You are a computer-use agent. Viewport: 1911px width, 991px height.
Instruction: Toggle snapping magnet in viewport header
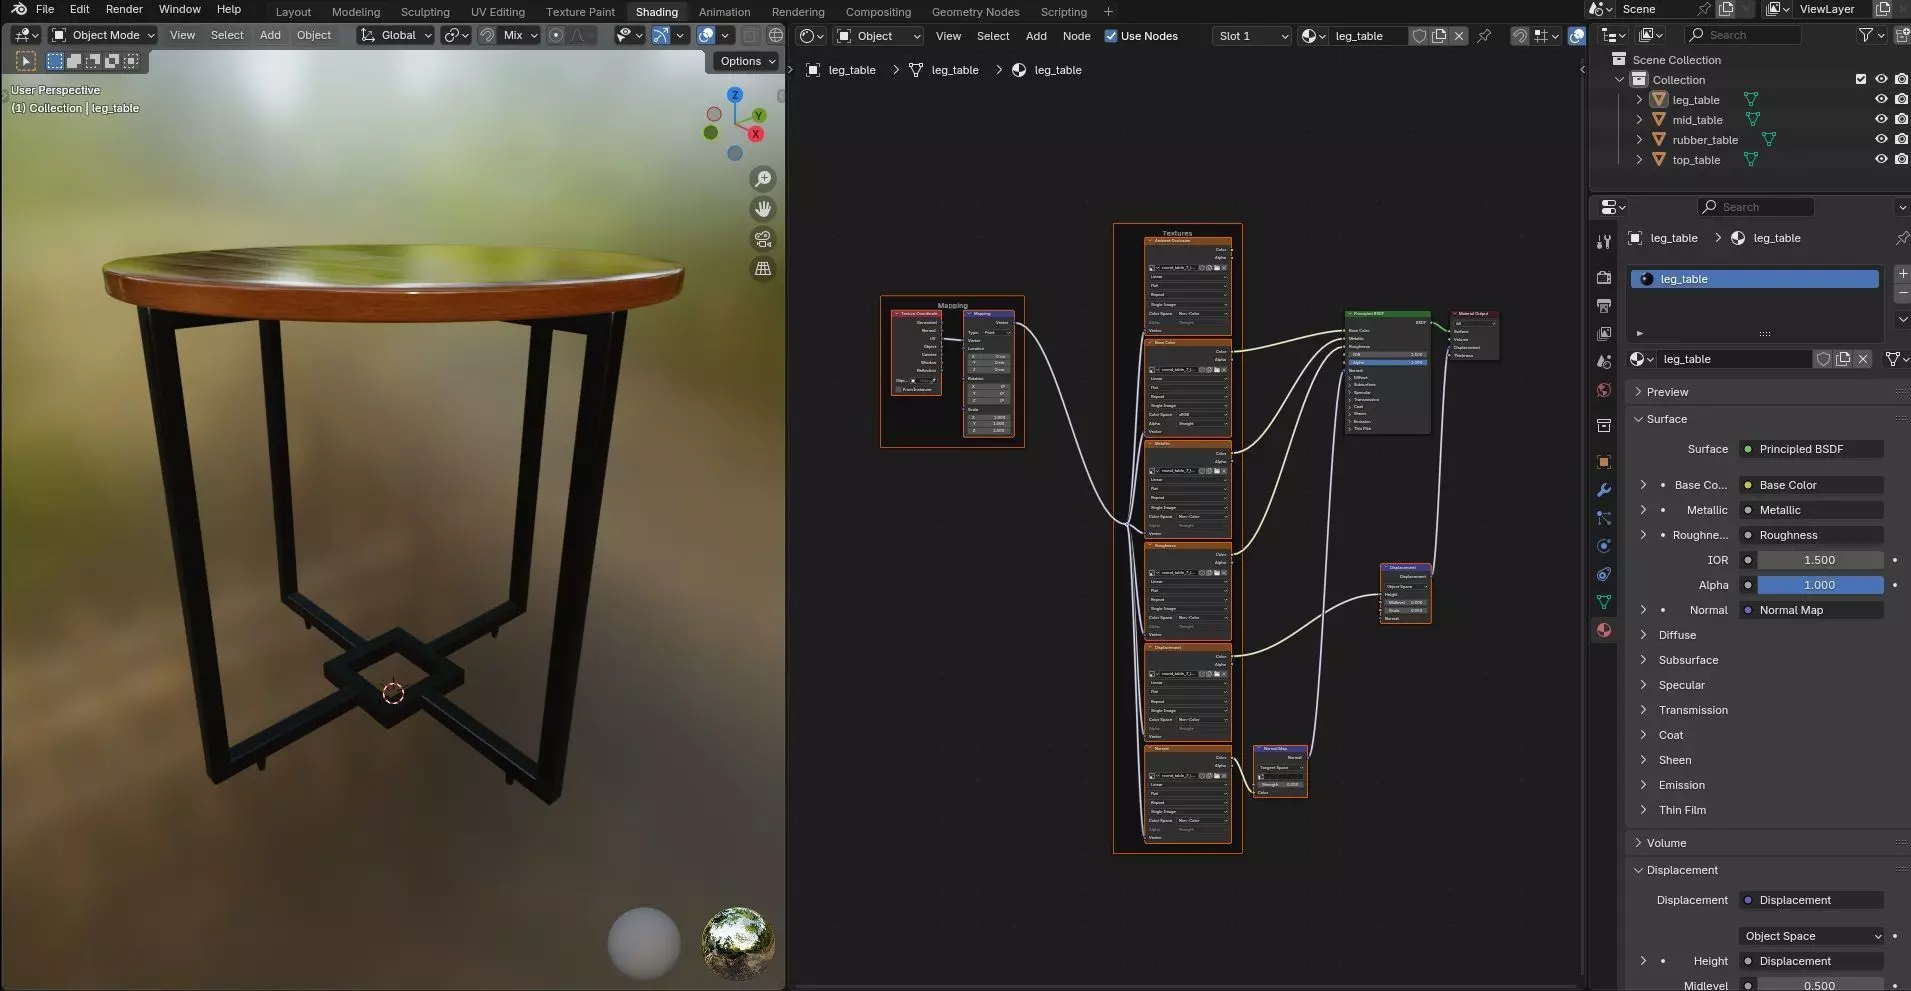[x=487, y=35]
